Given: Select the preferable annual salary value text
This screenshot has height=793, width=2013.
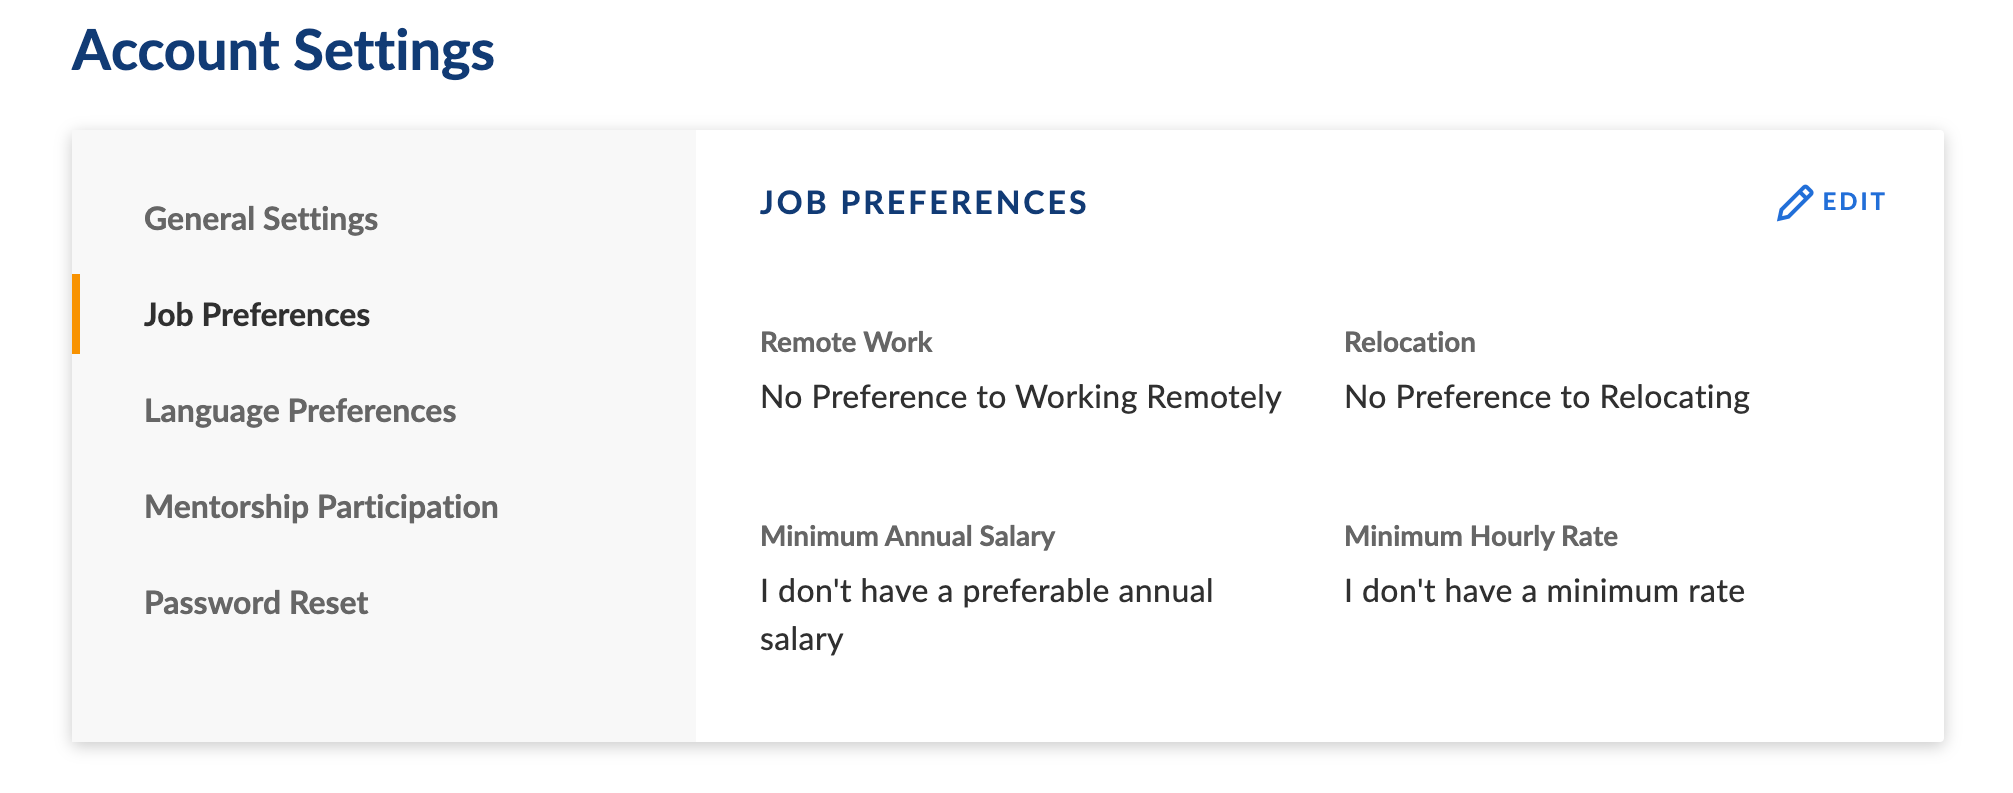Looking at the screenshot, I should [x=986, y=614].
